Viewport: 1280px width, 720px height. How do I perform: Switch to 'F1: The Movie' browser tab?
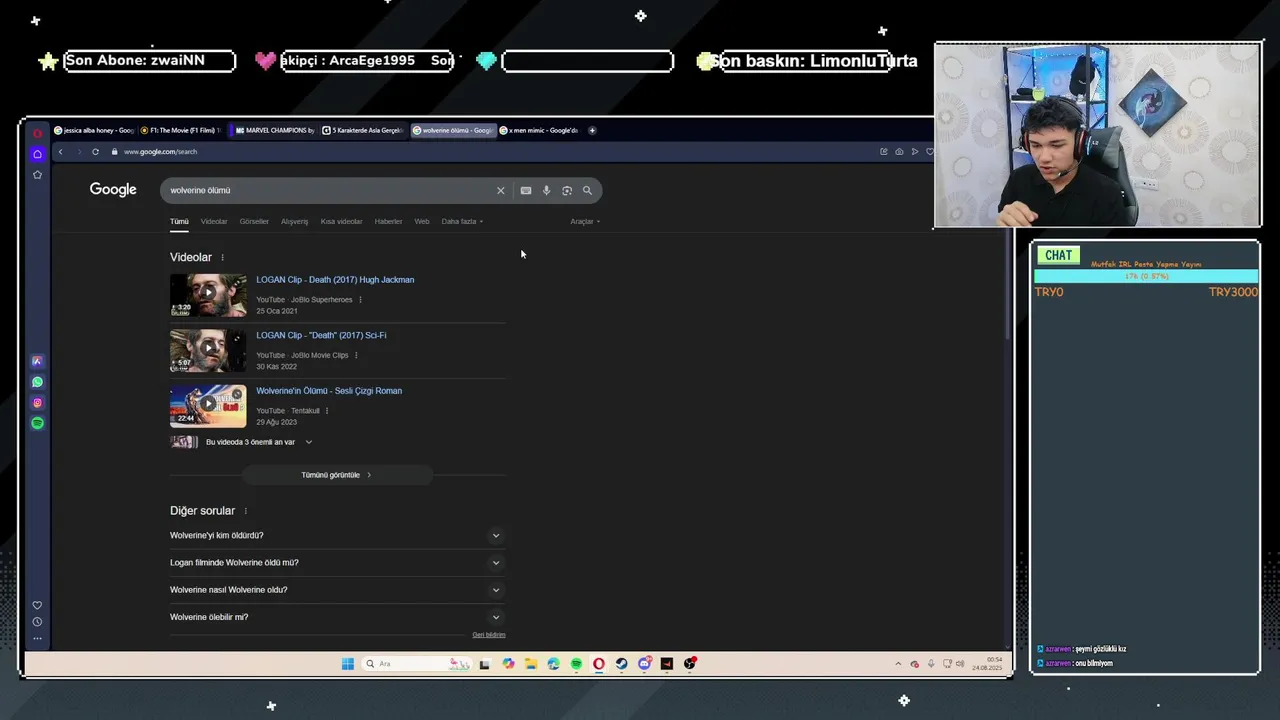coord(180,130)
